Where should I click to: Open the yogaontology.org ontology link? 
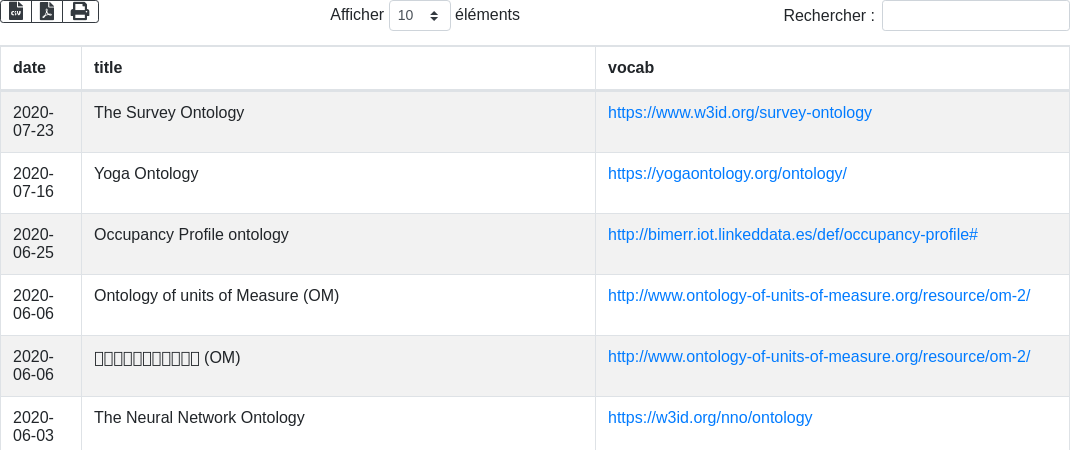tap(727, 173)
